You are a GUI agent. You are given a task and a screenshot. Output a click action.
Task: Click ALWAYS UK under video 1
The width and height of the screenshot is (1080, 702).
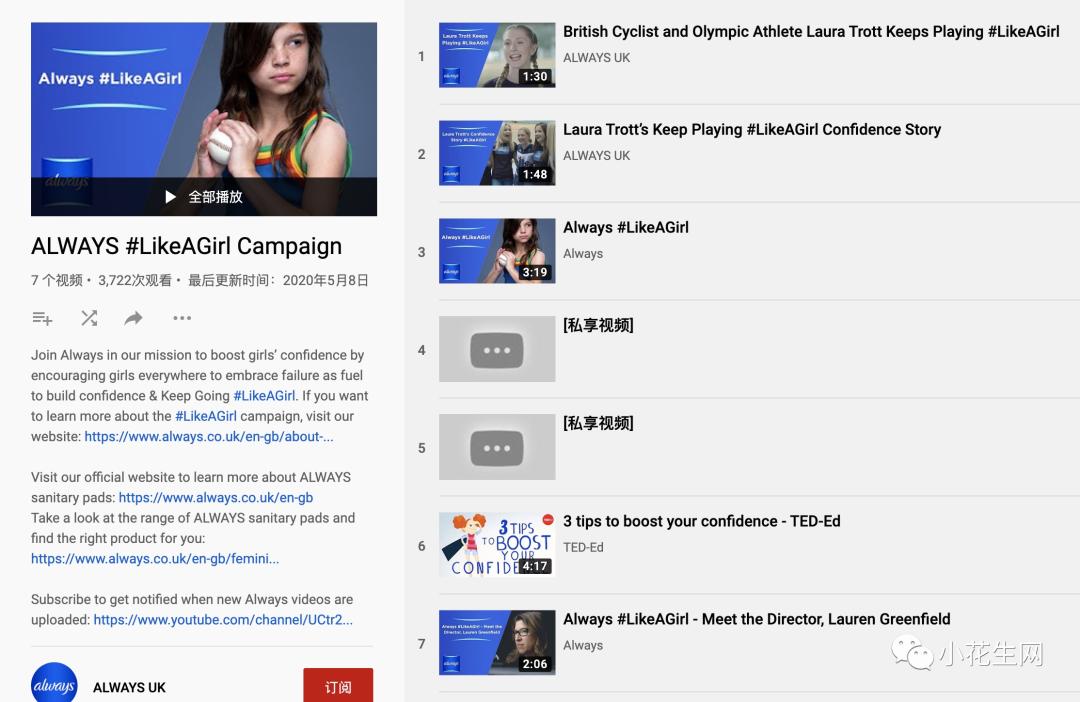coord(596,58)
